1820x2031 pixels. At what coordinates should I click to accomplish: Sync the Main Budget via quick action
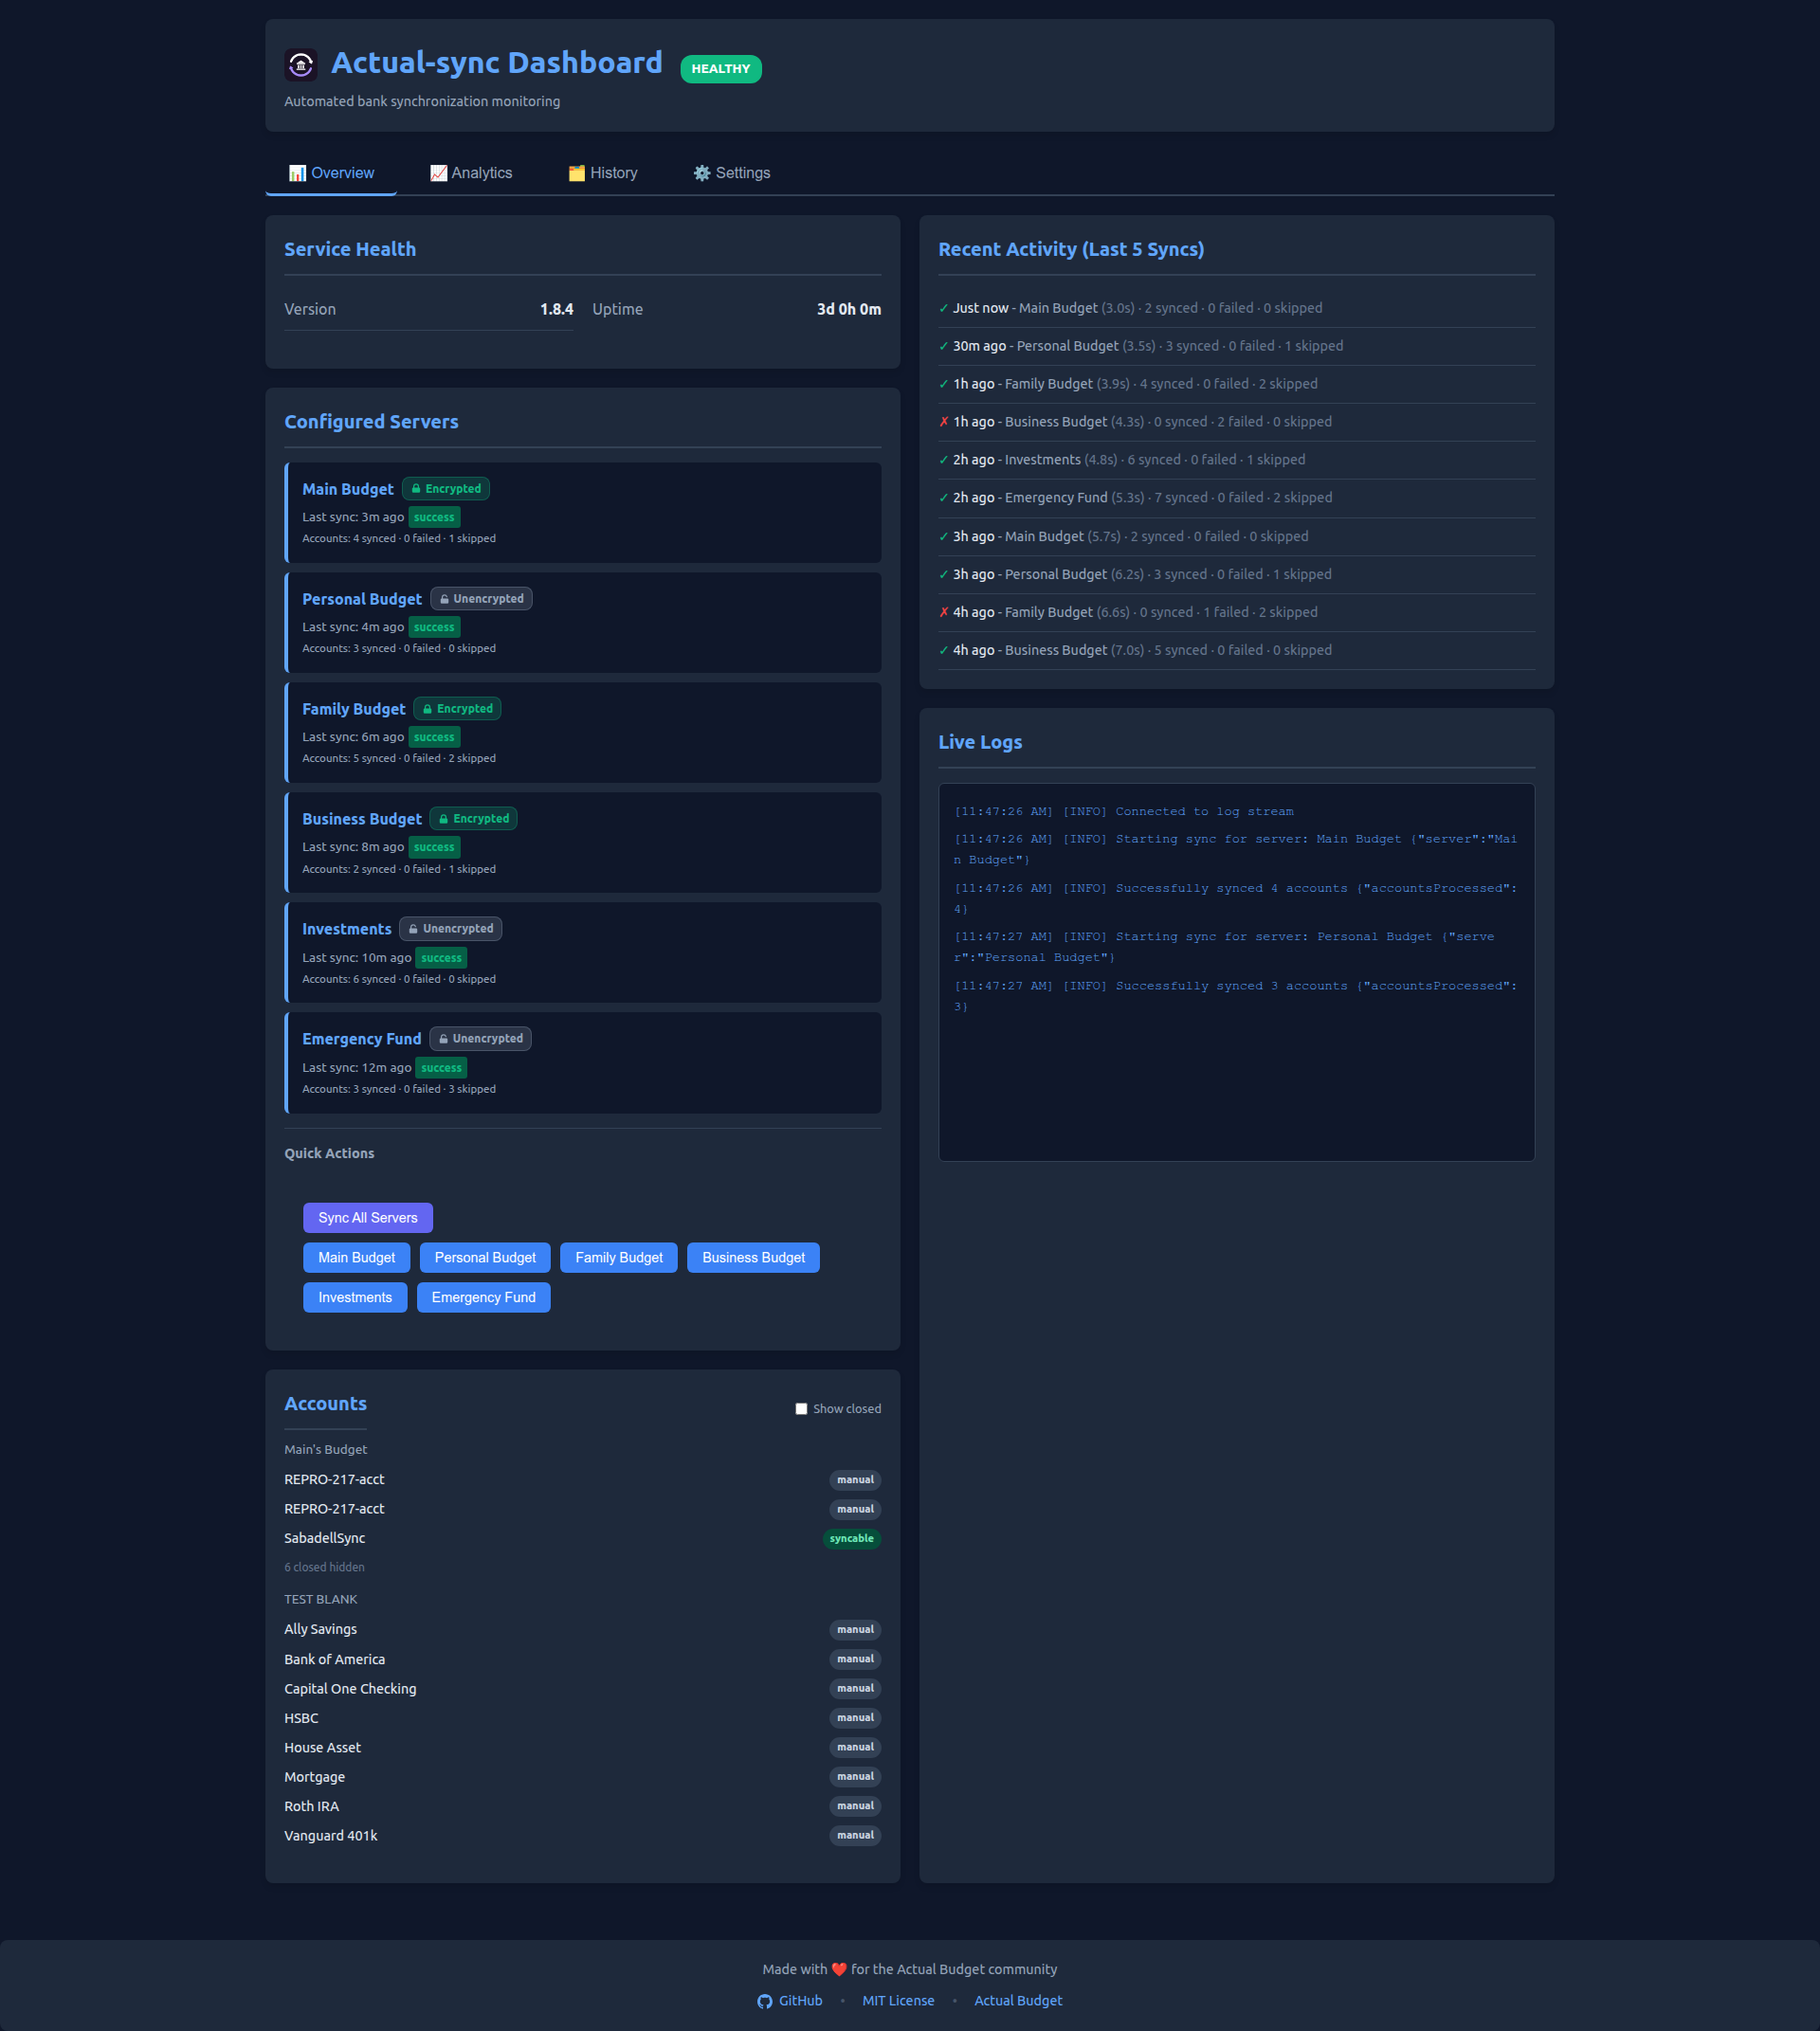357,1258
